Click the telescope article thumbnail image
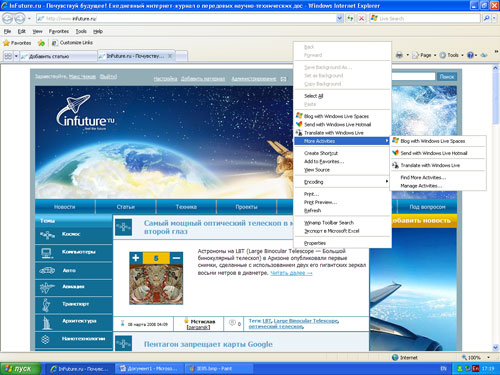500x375 pixels. pyautogui.click(x=156, y=284)
